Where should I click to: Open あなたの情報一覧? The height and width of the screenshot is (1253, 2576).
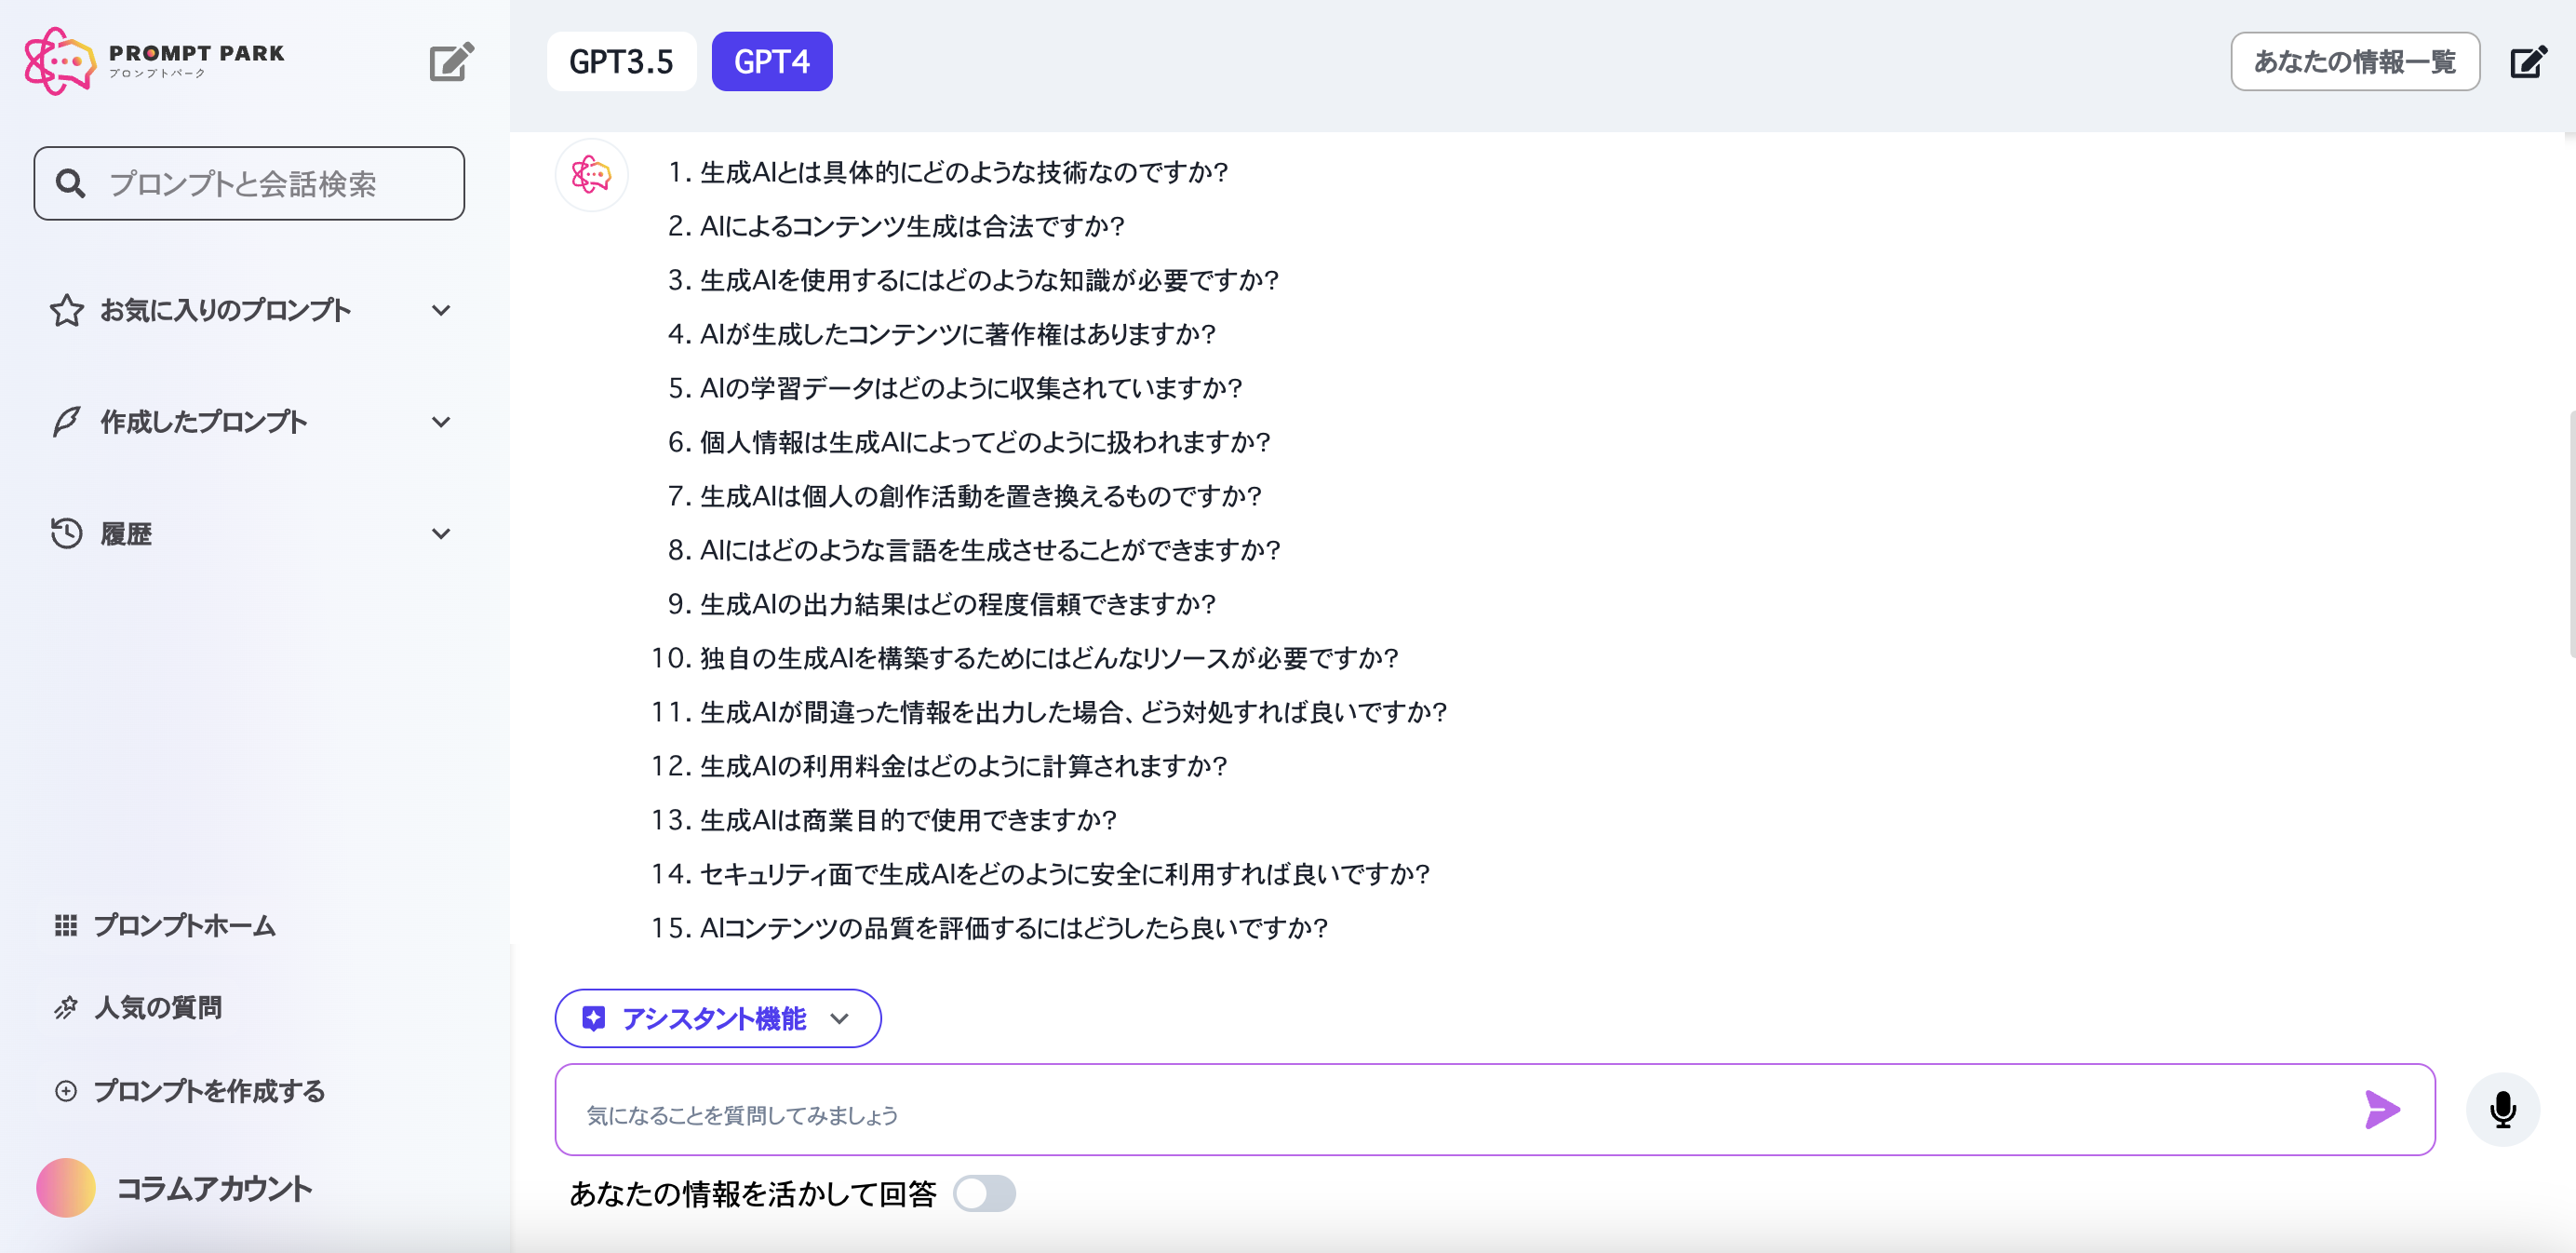click(2355, 60)
